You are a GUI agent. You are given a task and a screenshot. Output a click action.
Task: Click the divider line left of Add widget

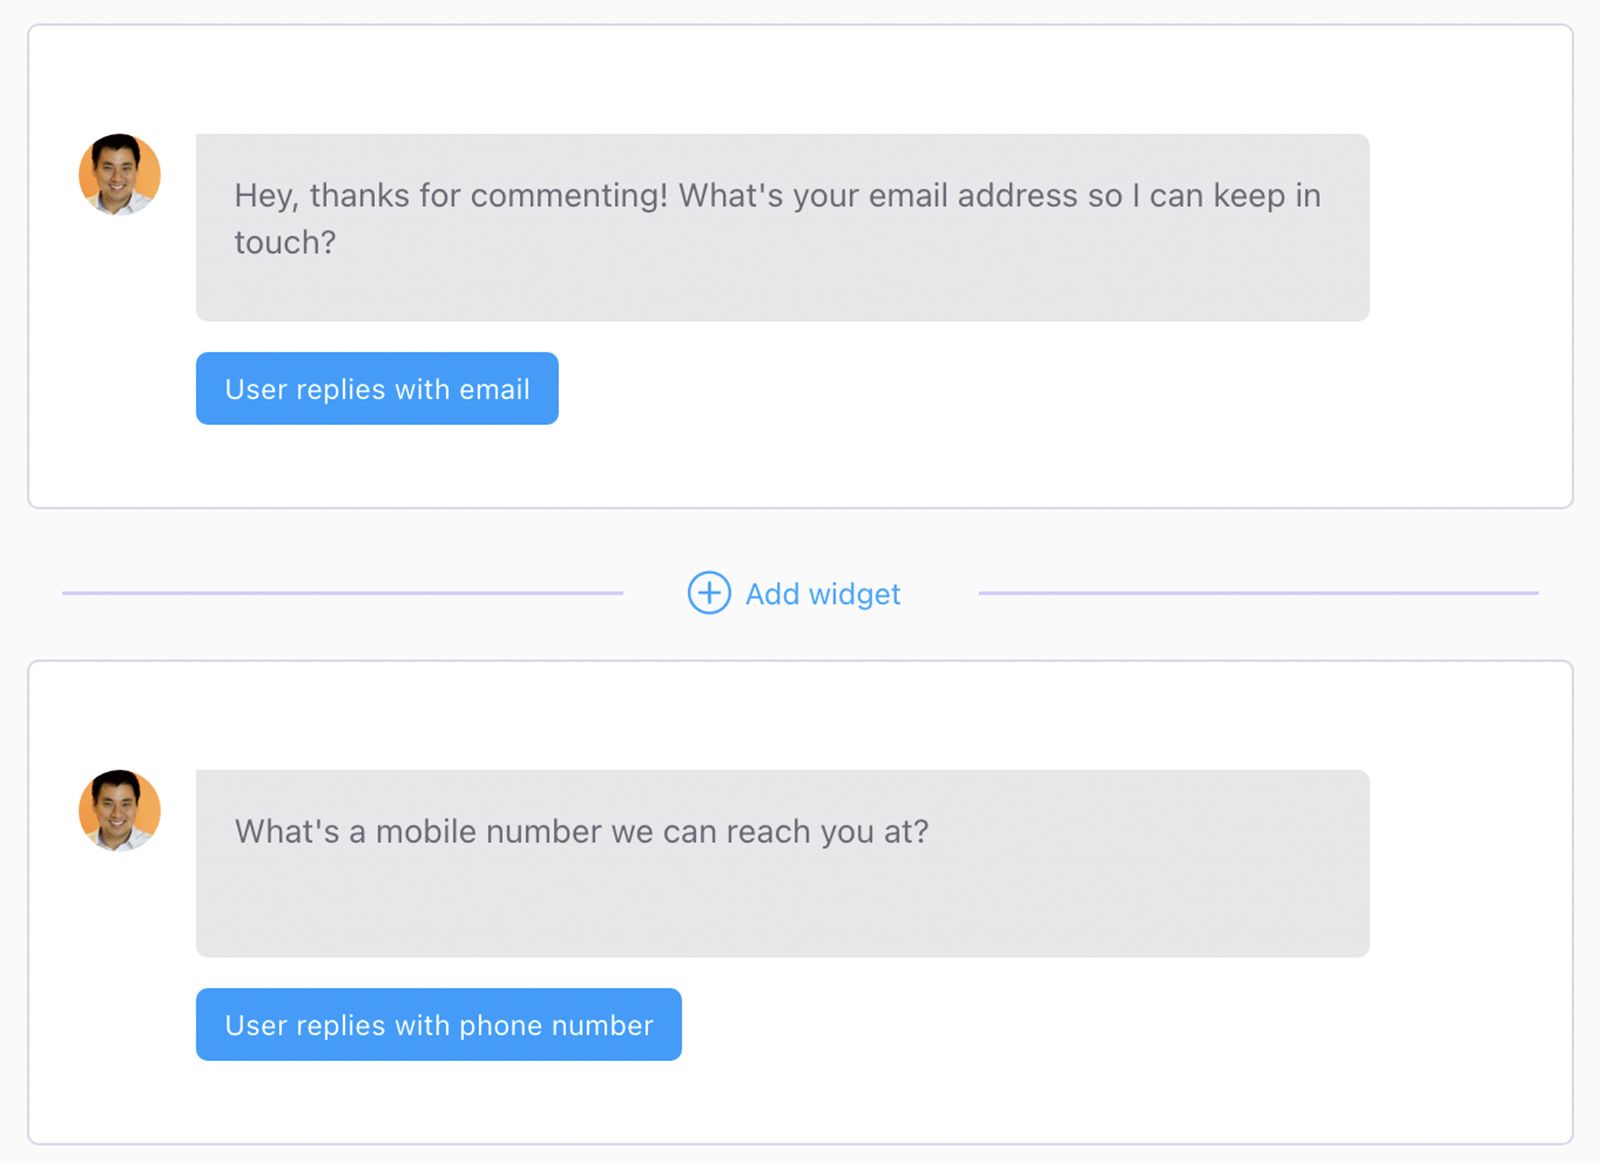pos(342,593)
